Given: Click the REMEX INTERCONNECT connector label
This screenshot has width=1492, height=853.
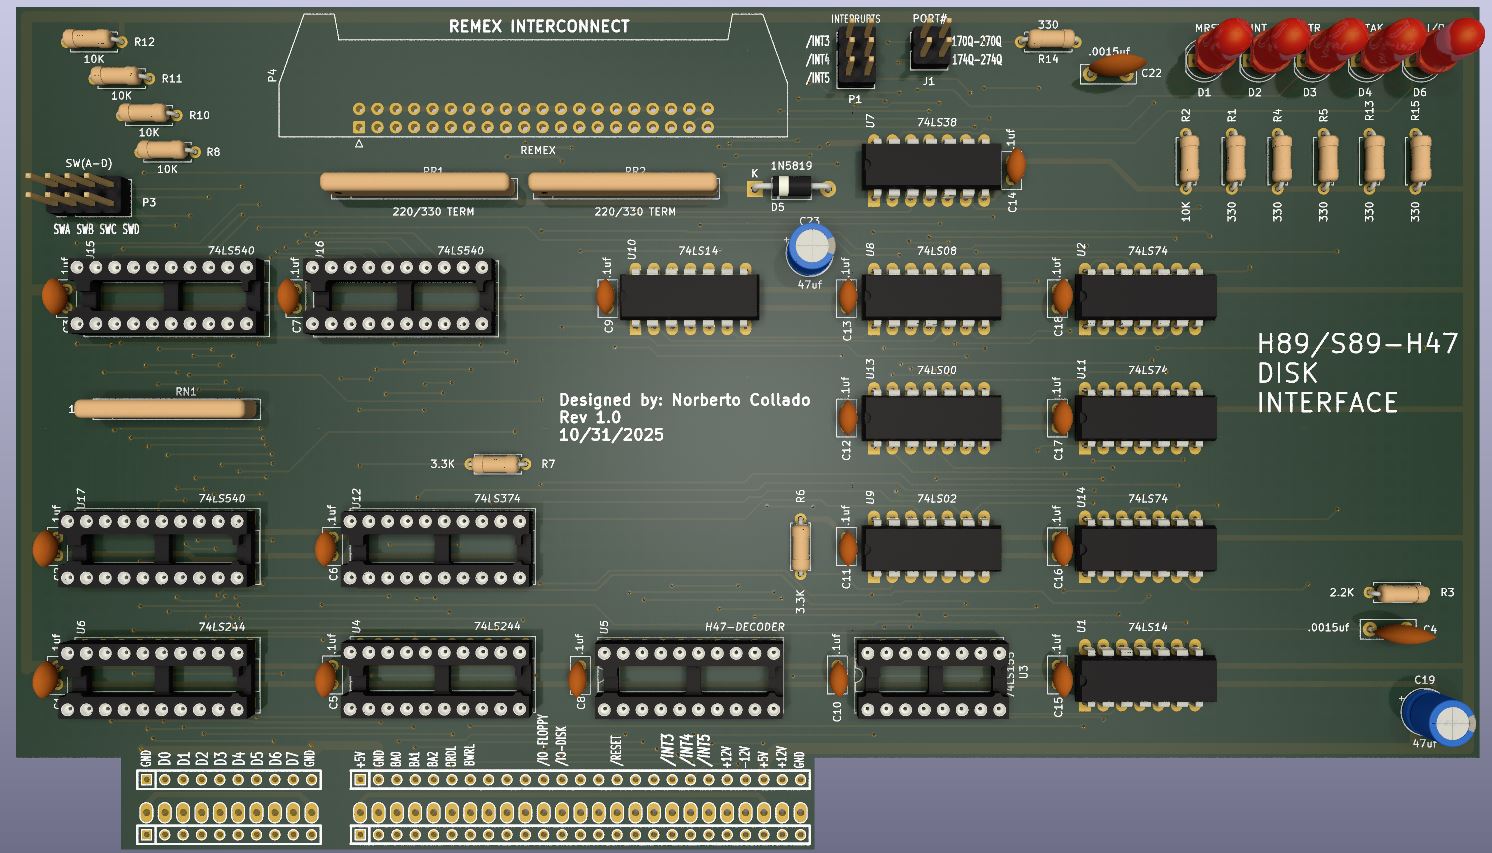Looking at the screenshot, I should tap(539, 26).
